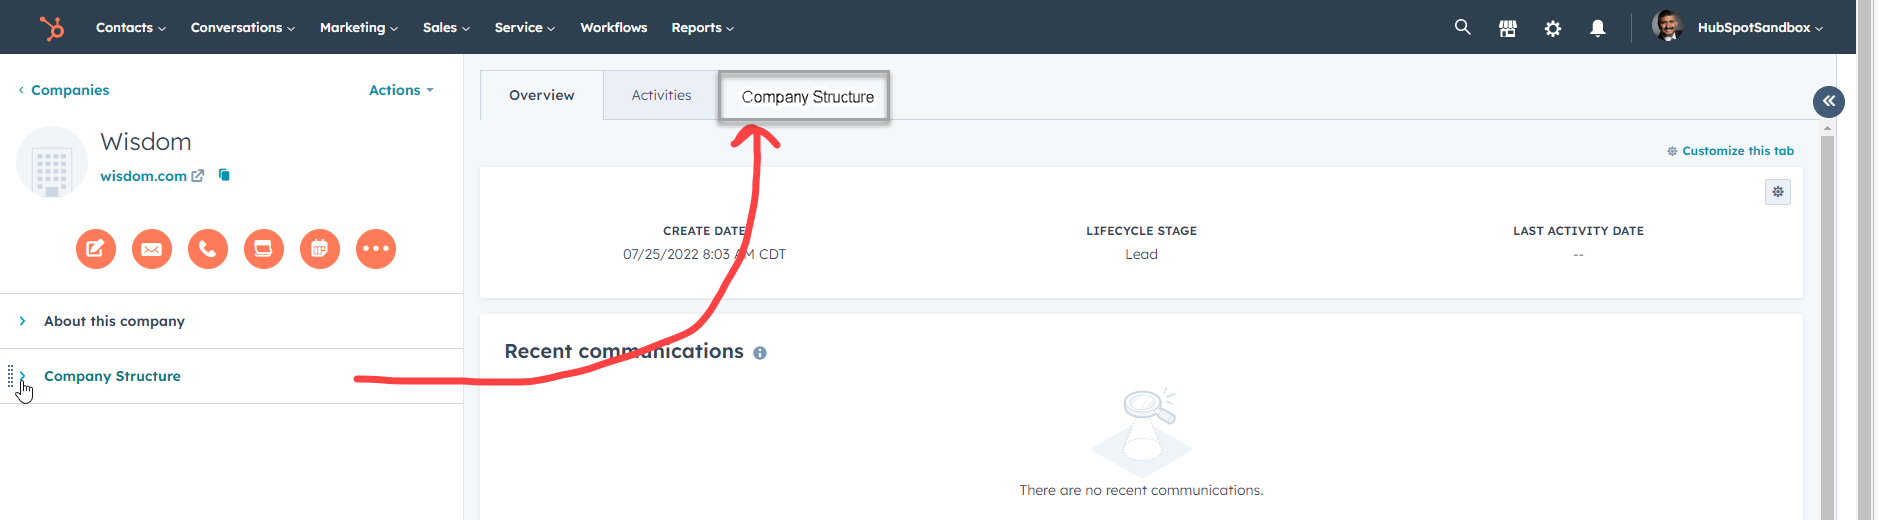Click the create note icon button
Screen dimensions: 1879x520
tap(96, 249)
